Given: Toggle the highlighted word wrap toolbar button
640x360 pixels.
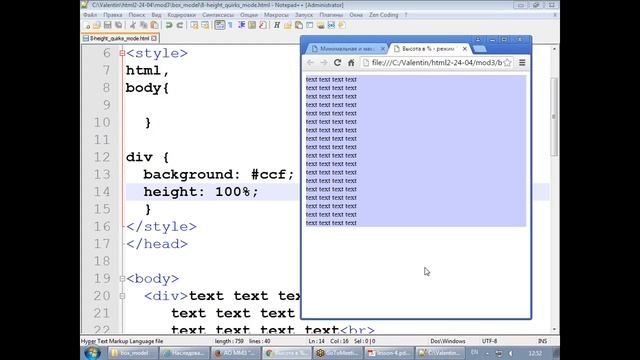Looking at the screenshot, I should pyautogui.click(x=220, y=25).
